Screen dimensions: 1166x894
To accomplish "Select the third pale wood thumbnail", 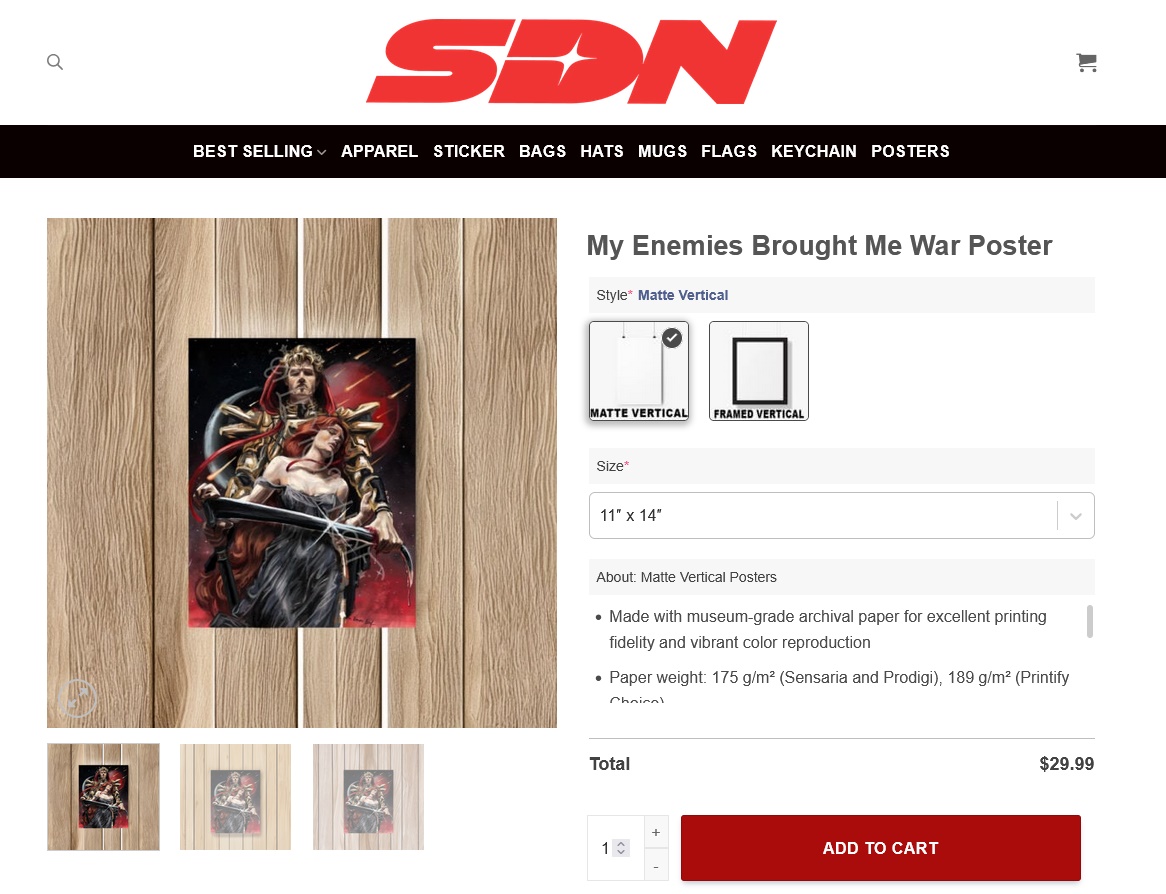I will pos(368,797).
